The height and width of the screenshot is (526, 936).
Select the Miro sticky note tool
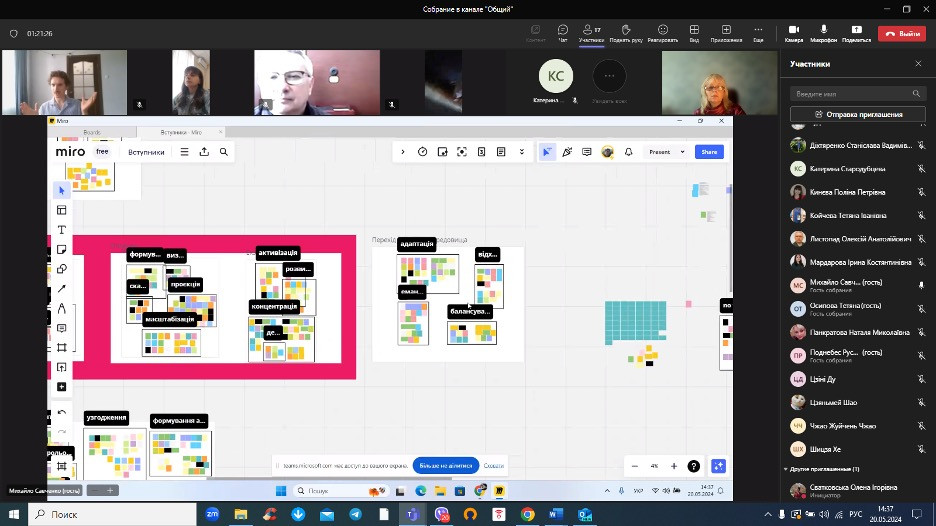point(61,249)
